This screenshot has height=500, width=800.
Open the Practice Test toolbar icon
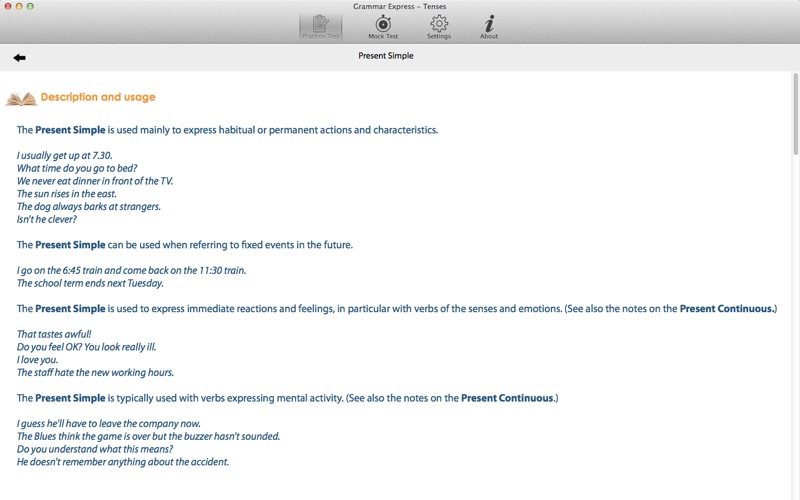click(x=320, y=27)
